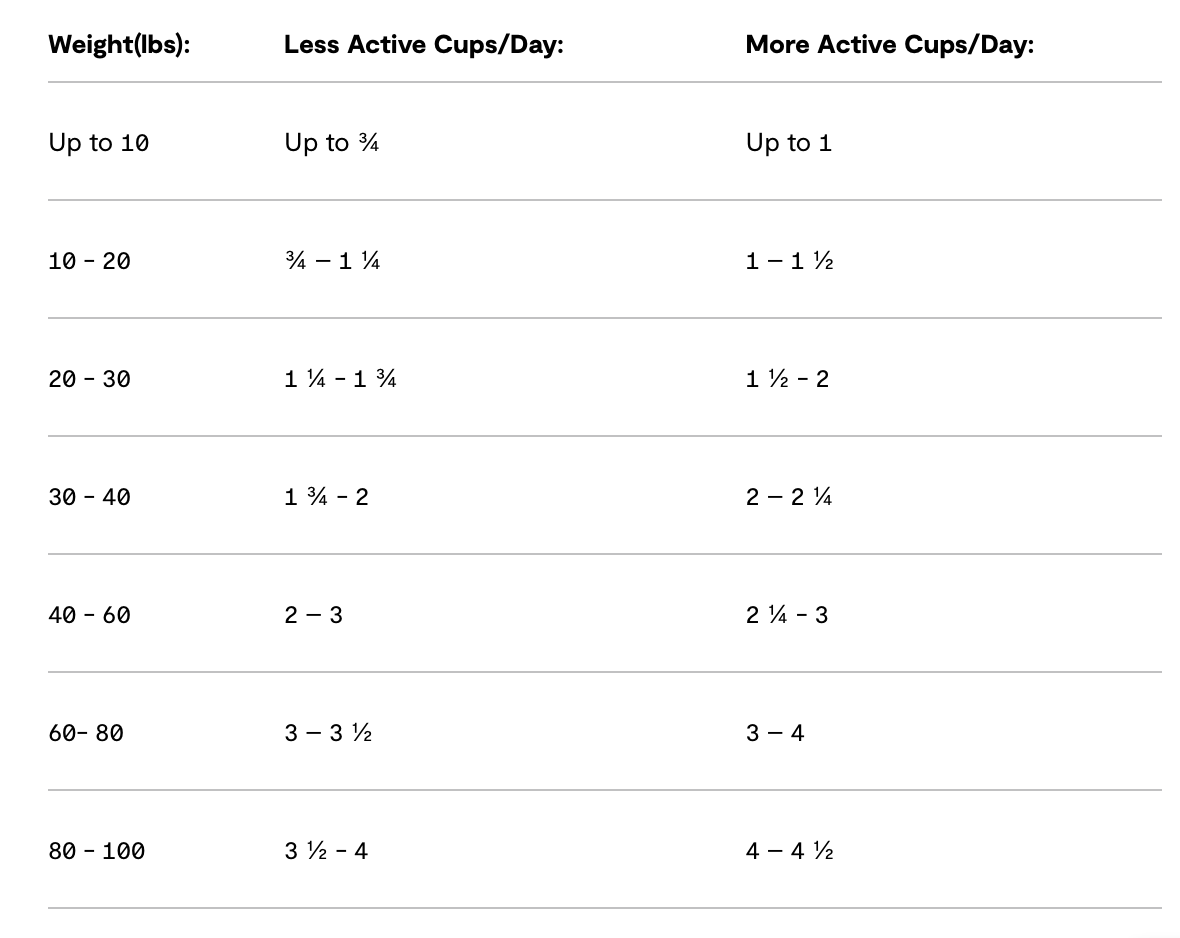Viewport: 1180px width, 938px height.
Task: Click the Weight(lbs) column header
Action: 119,45
